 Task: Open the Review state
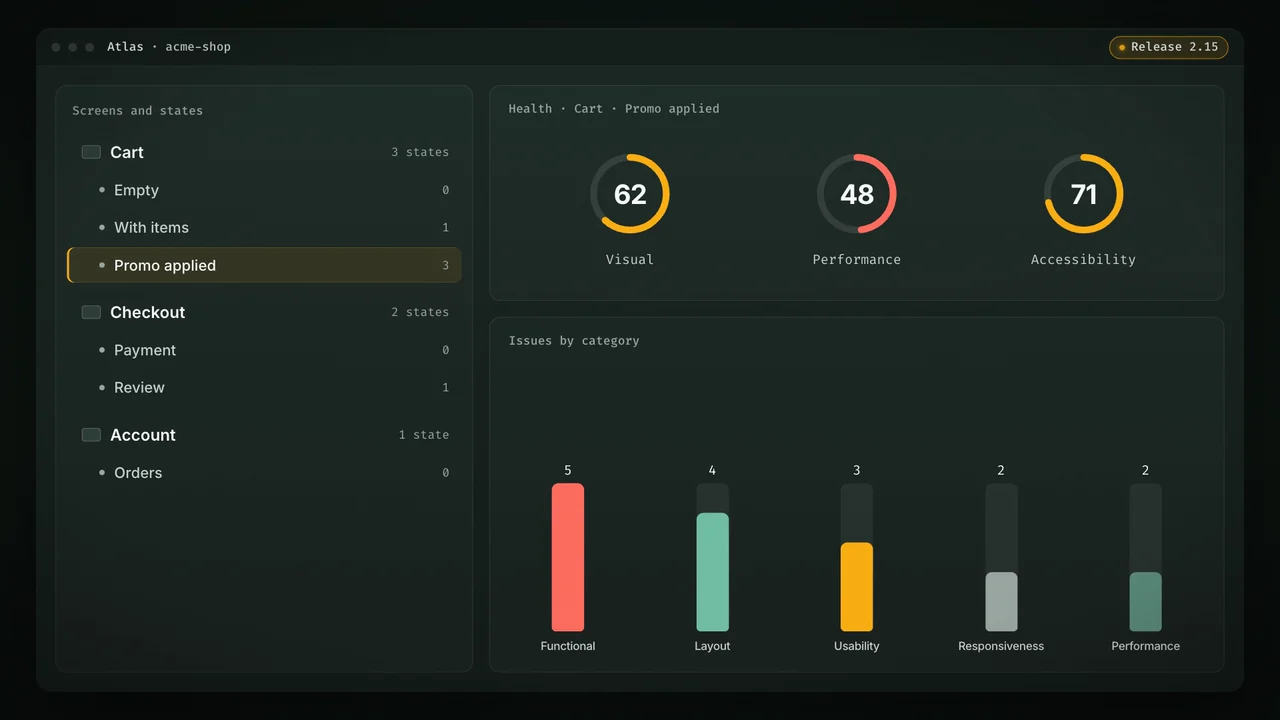[264, 387]
